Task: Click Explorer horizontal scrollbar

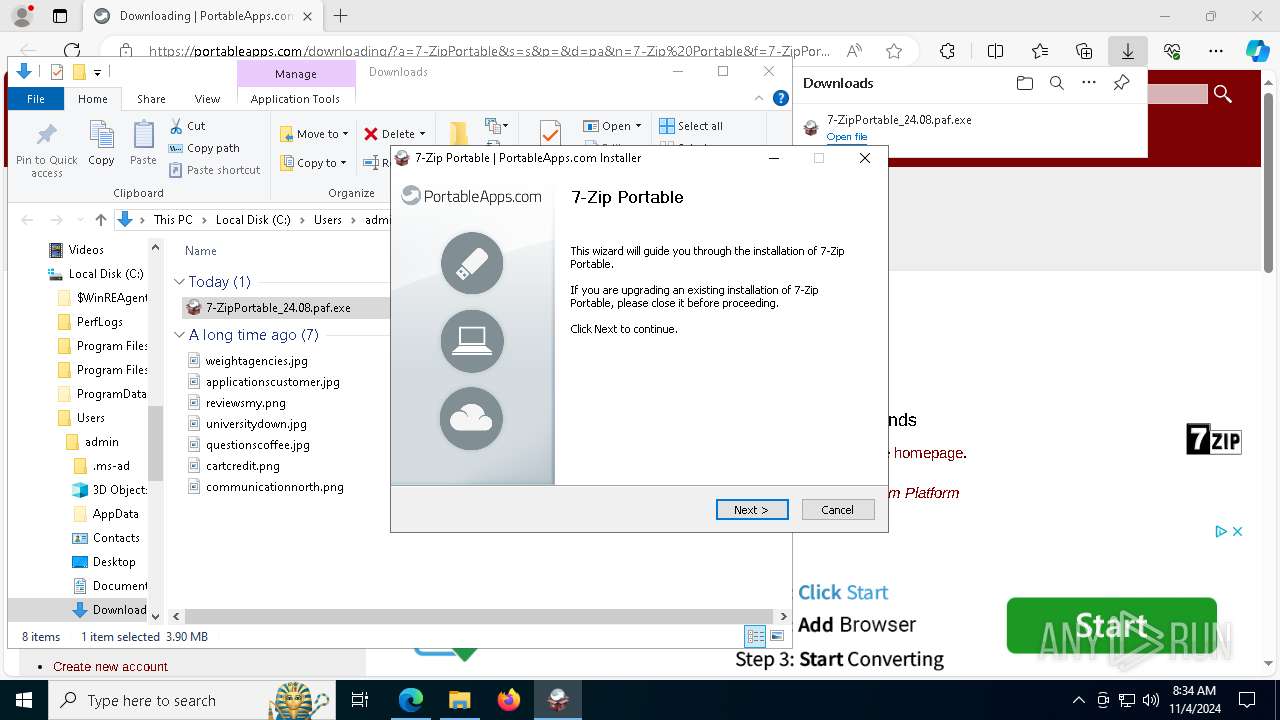Action: (x=480, y=617)
